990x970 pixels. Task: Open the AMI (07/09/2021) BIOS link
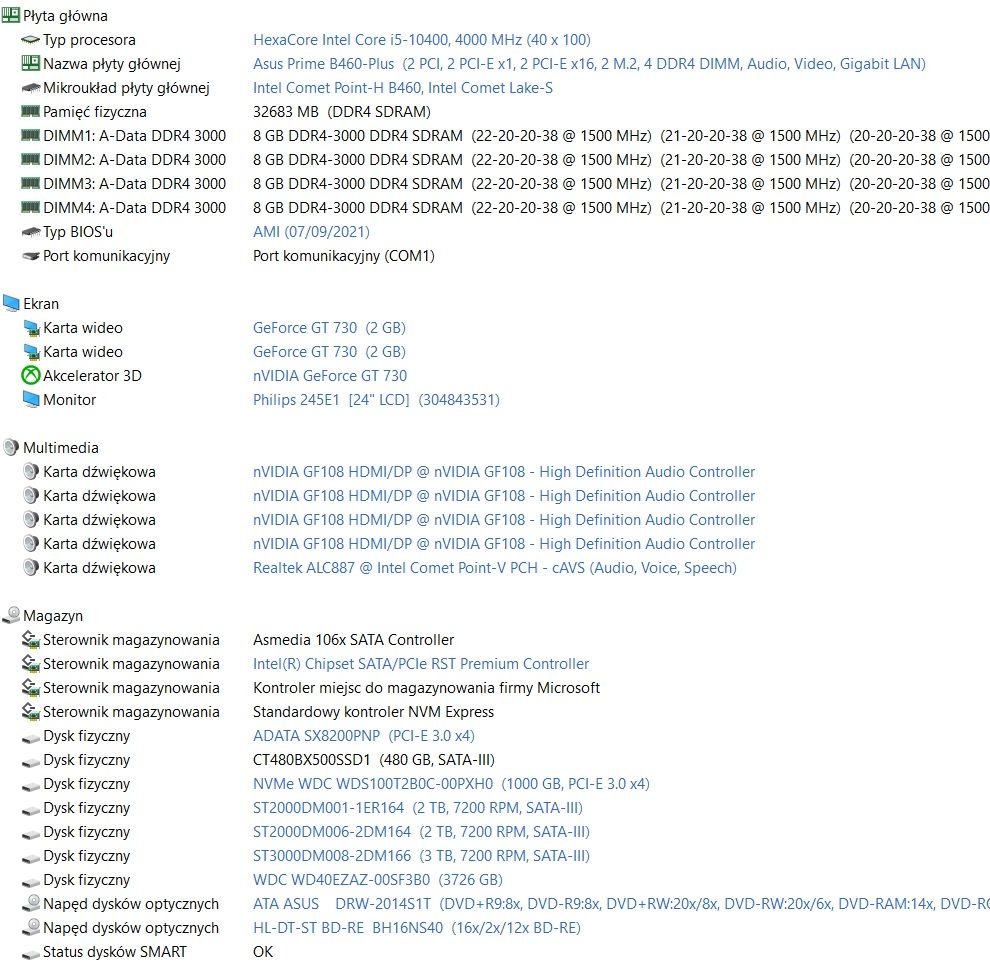311,232
